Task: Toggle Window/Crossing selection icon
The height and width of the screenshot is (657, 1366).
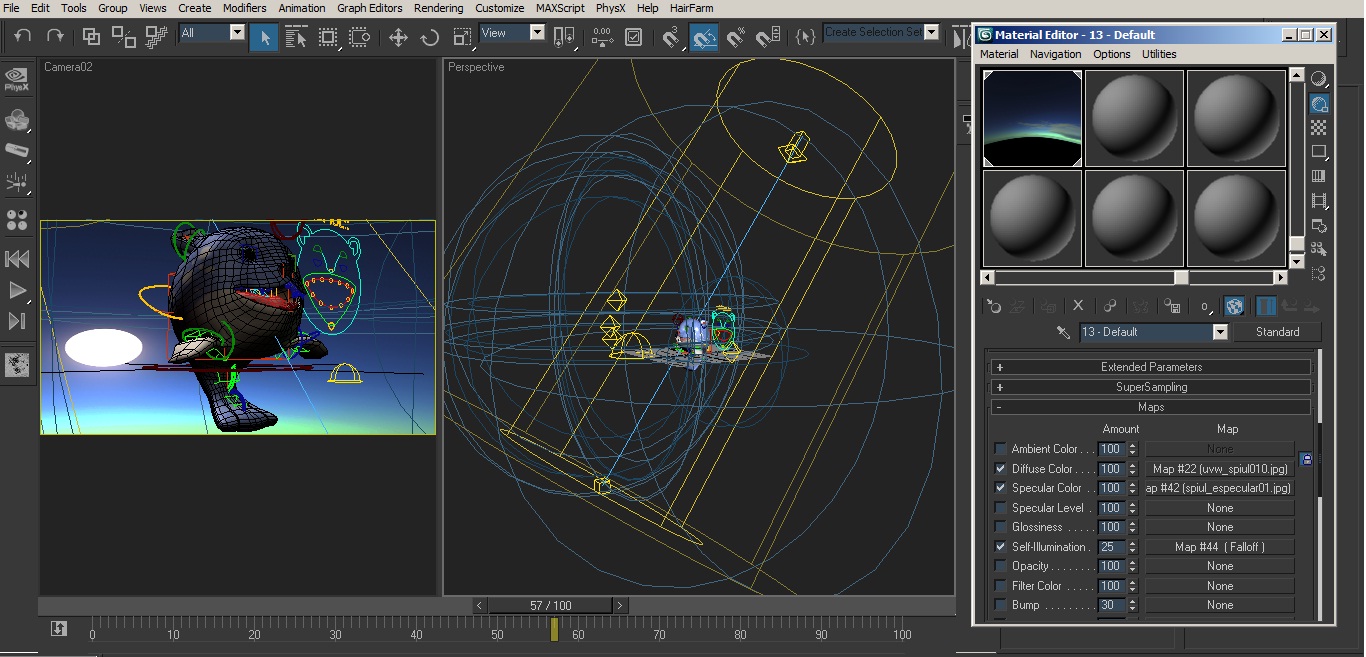Action: (x=360, y=37)
